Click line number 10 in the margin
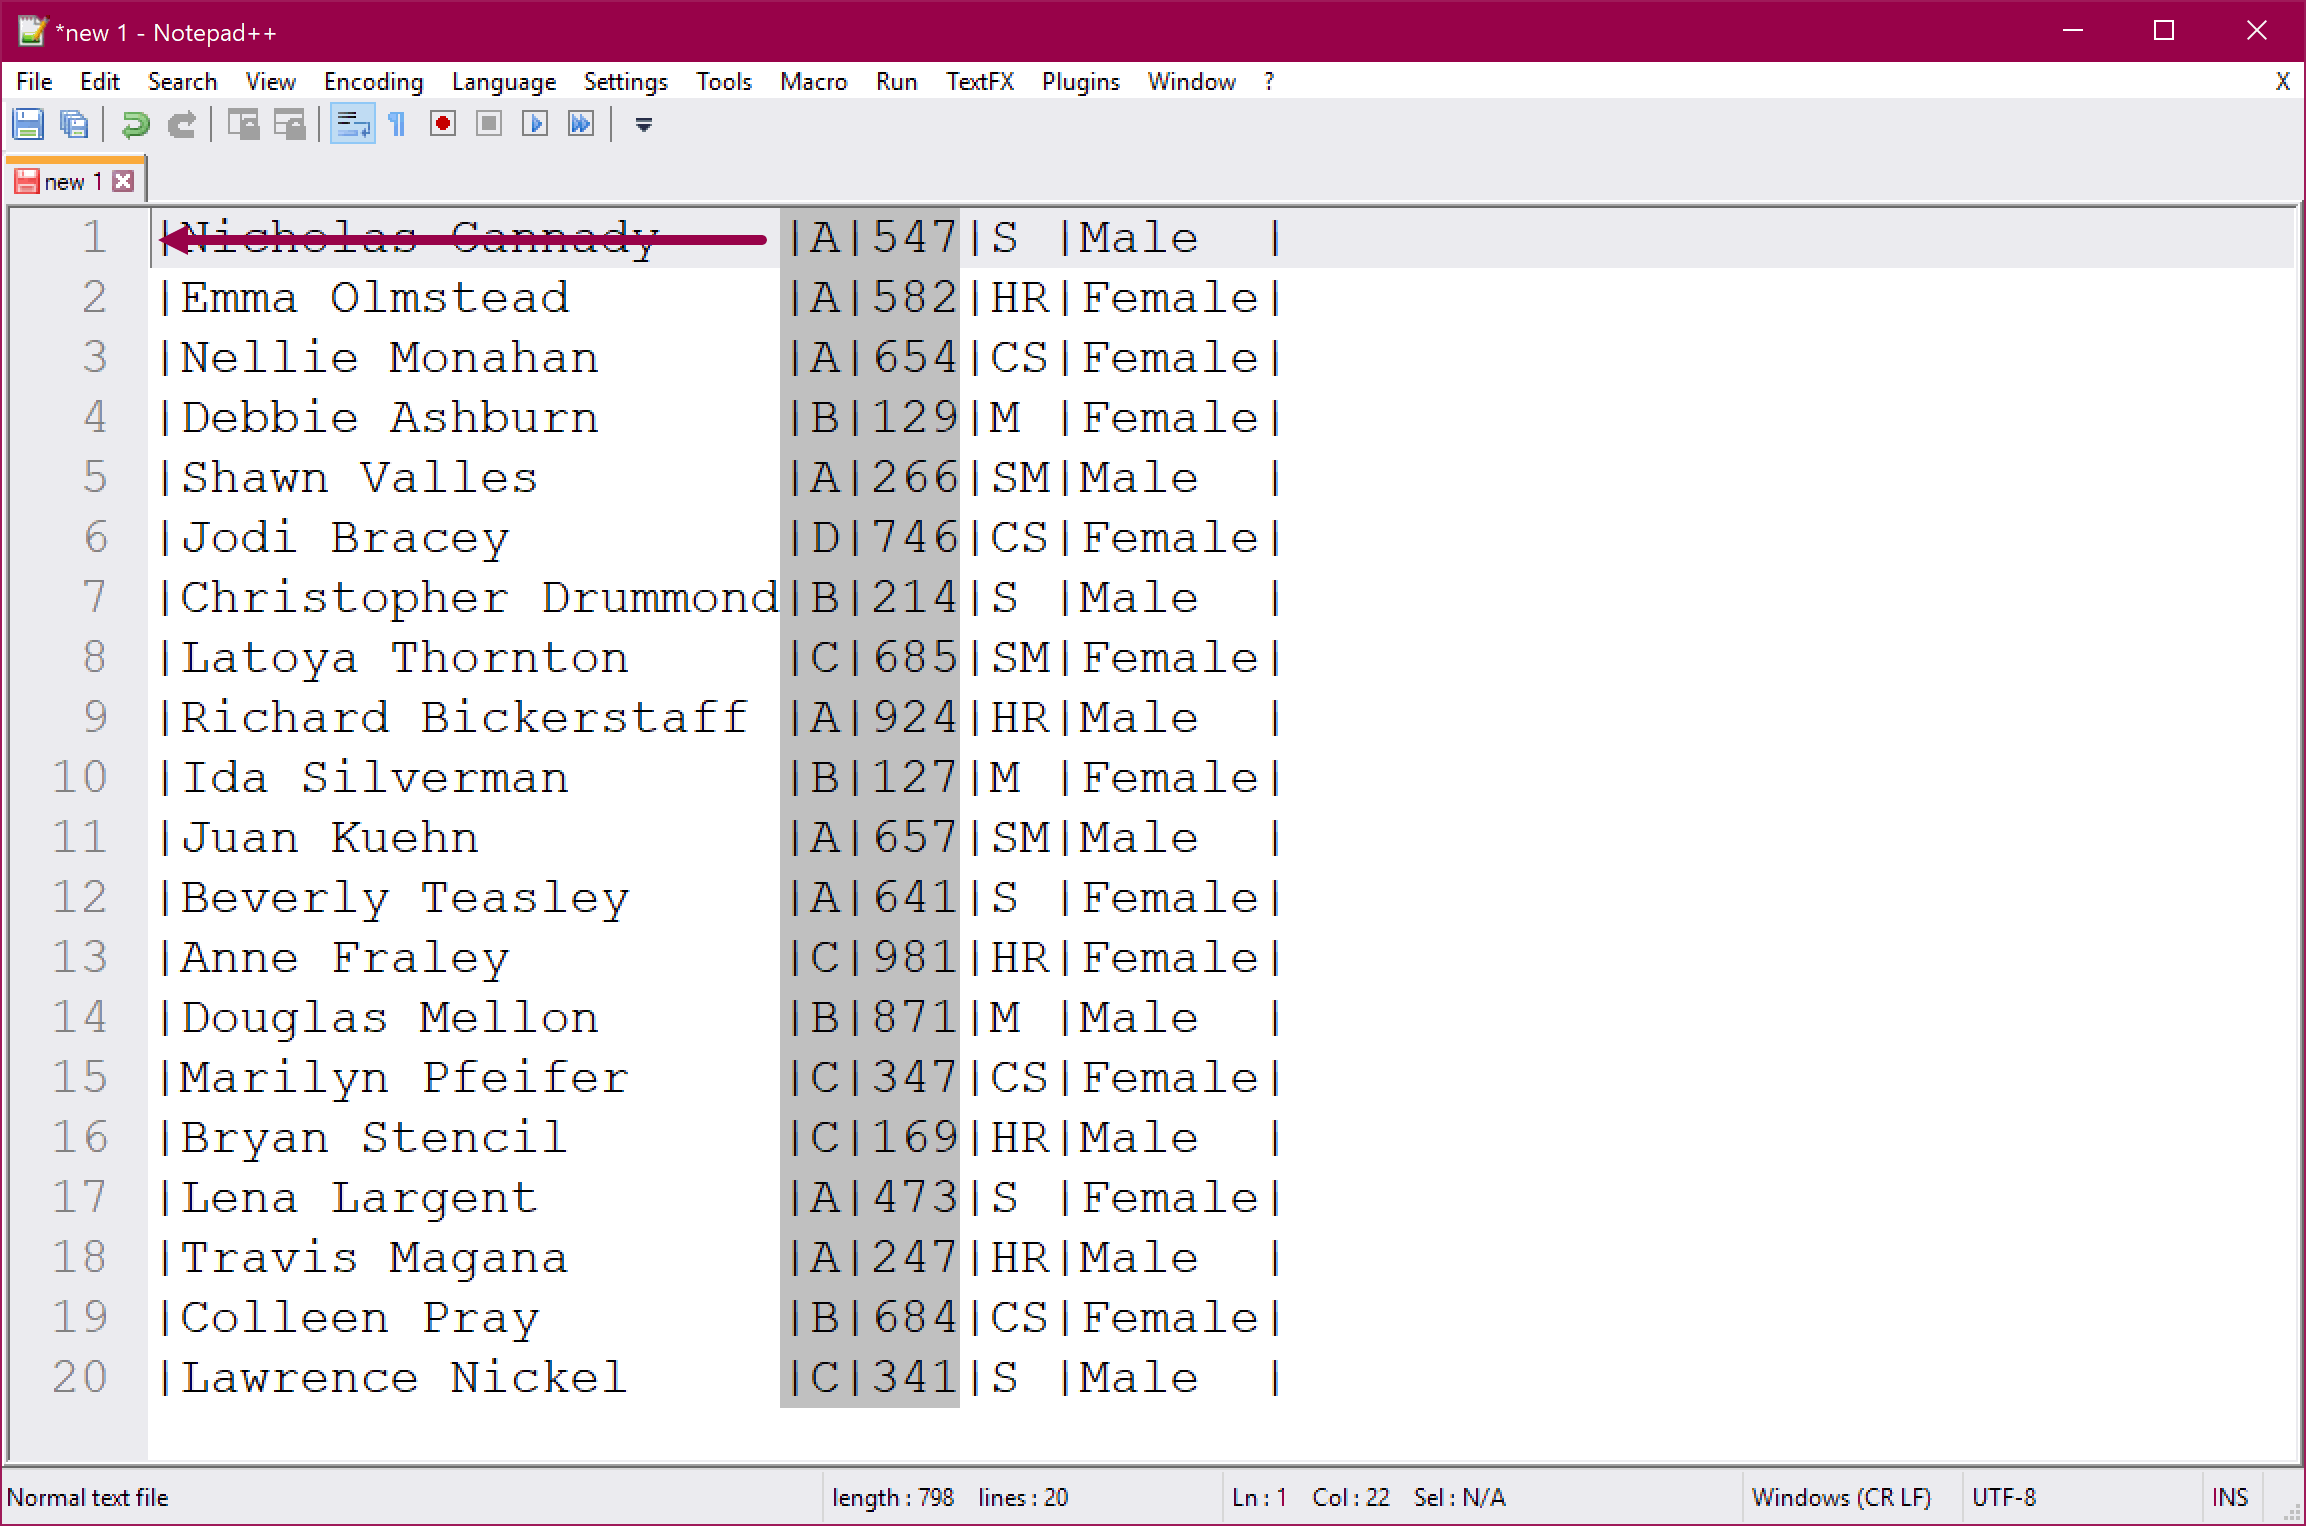The image size is (2306, 1526). click(80, 777)
